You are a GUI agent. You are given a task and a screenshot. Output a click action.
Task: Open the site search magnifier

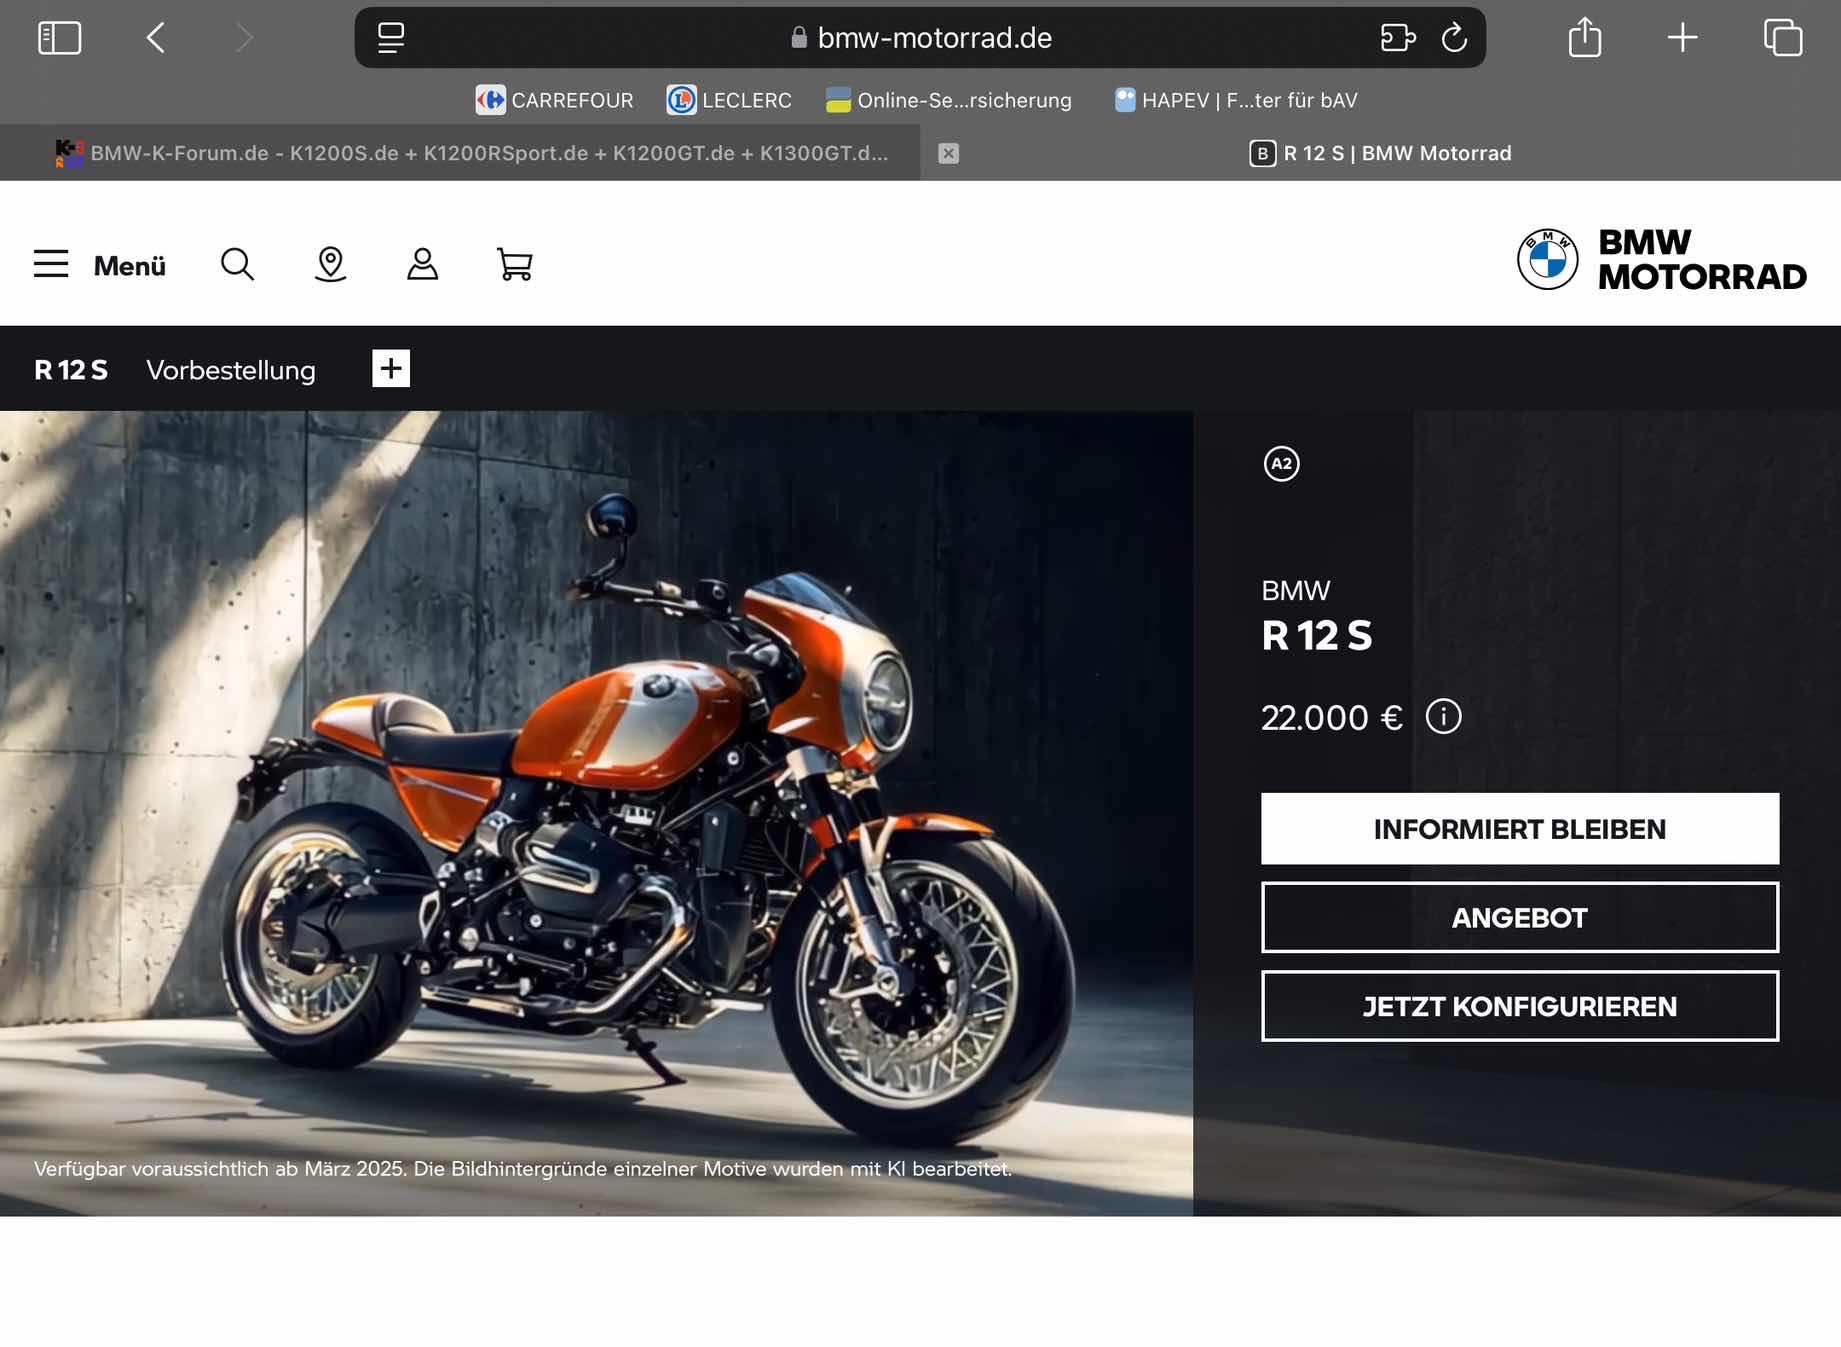coord(237,265)
